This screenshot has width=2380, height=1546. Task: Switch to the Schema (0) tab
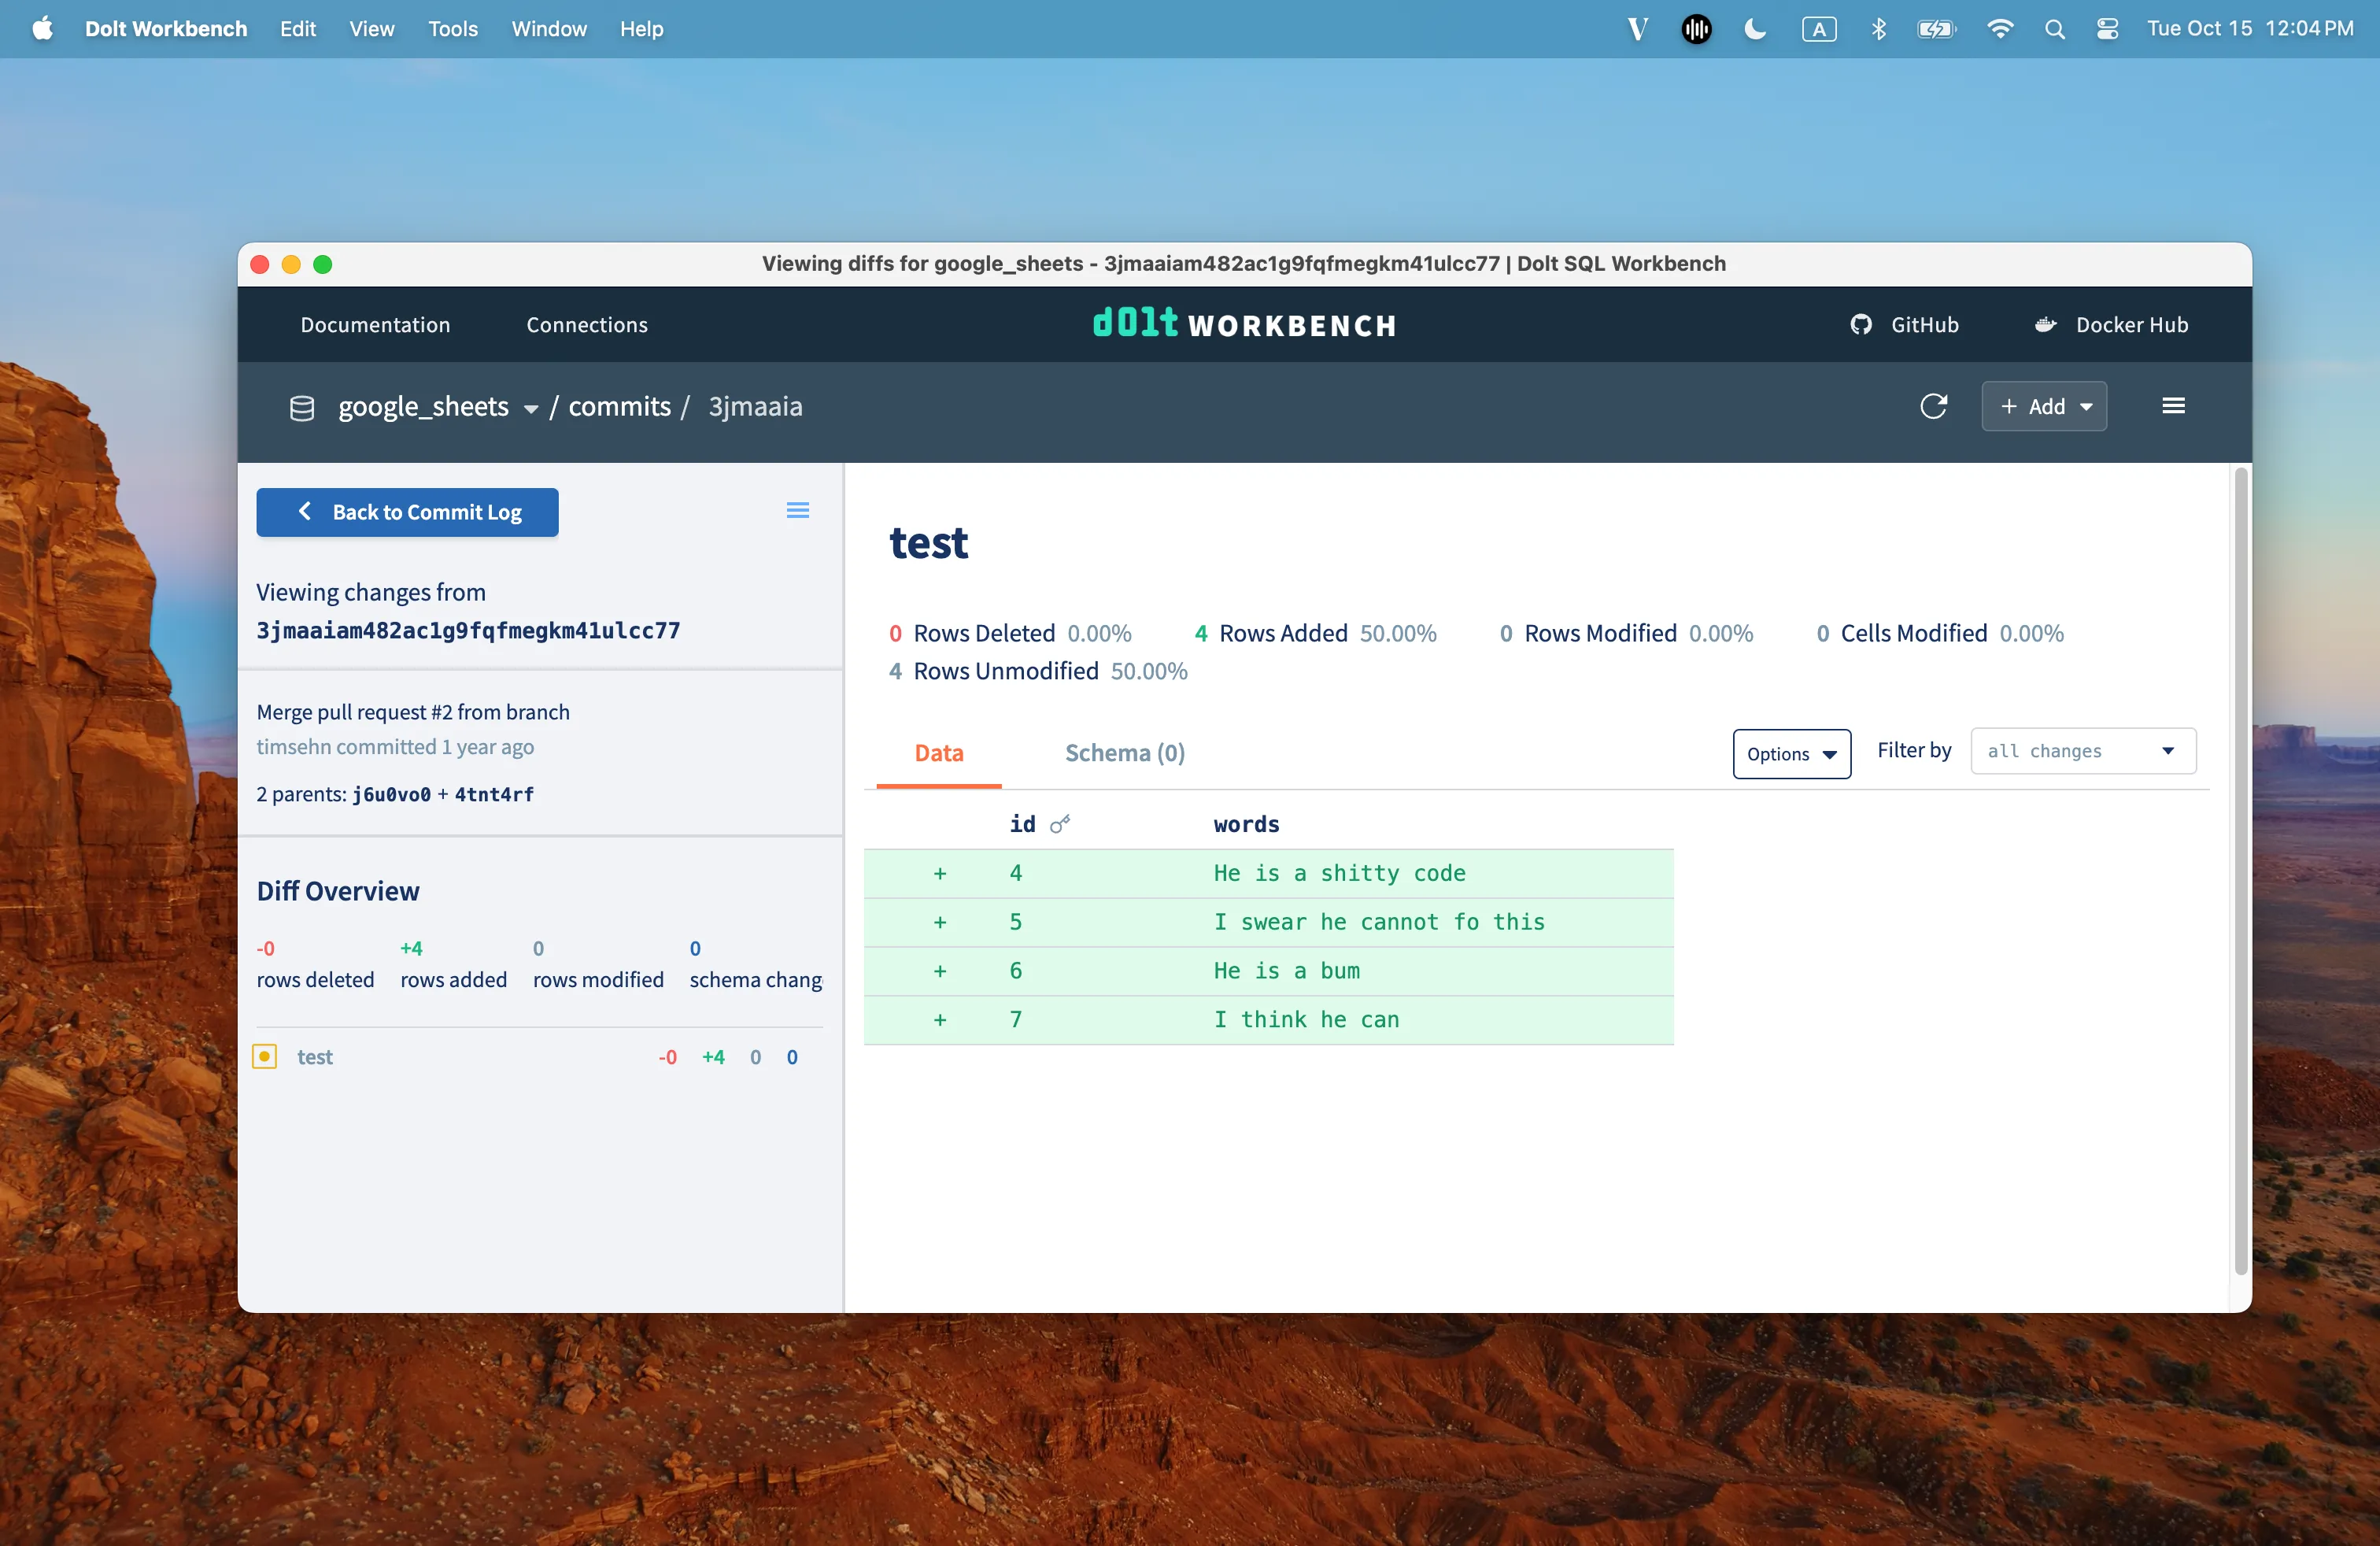[x=1124, y=753]
